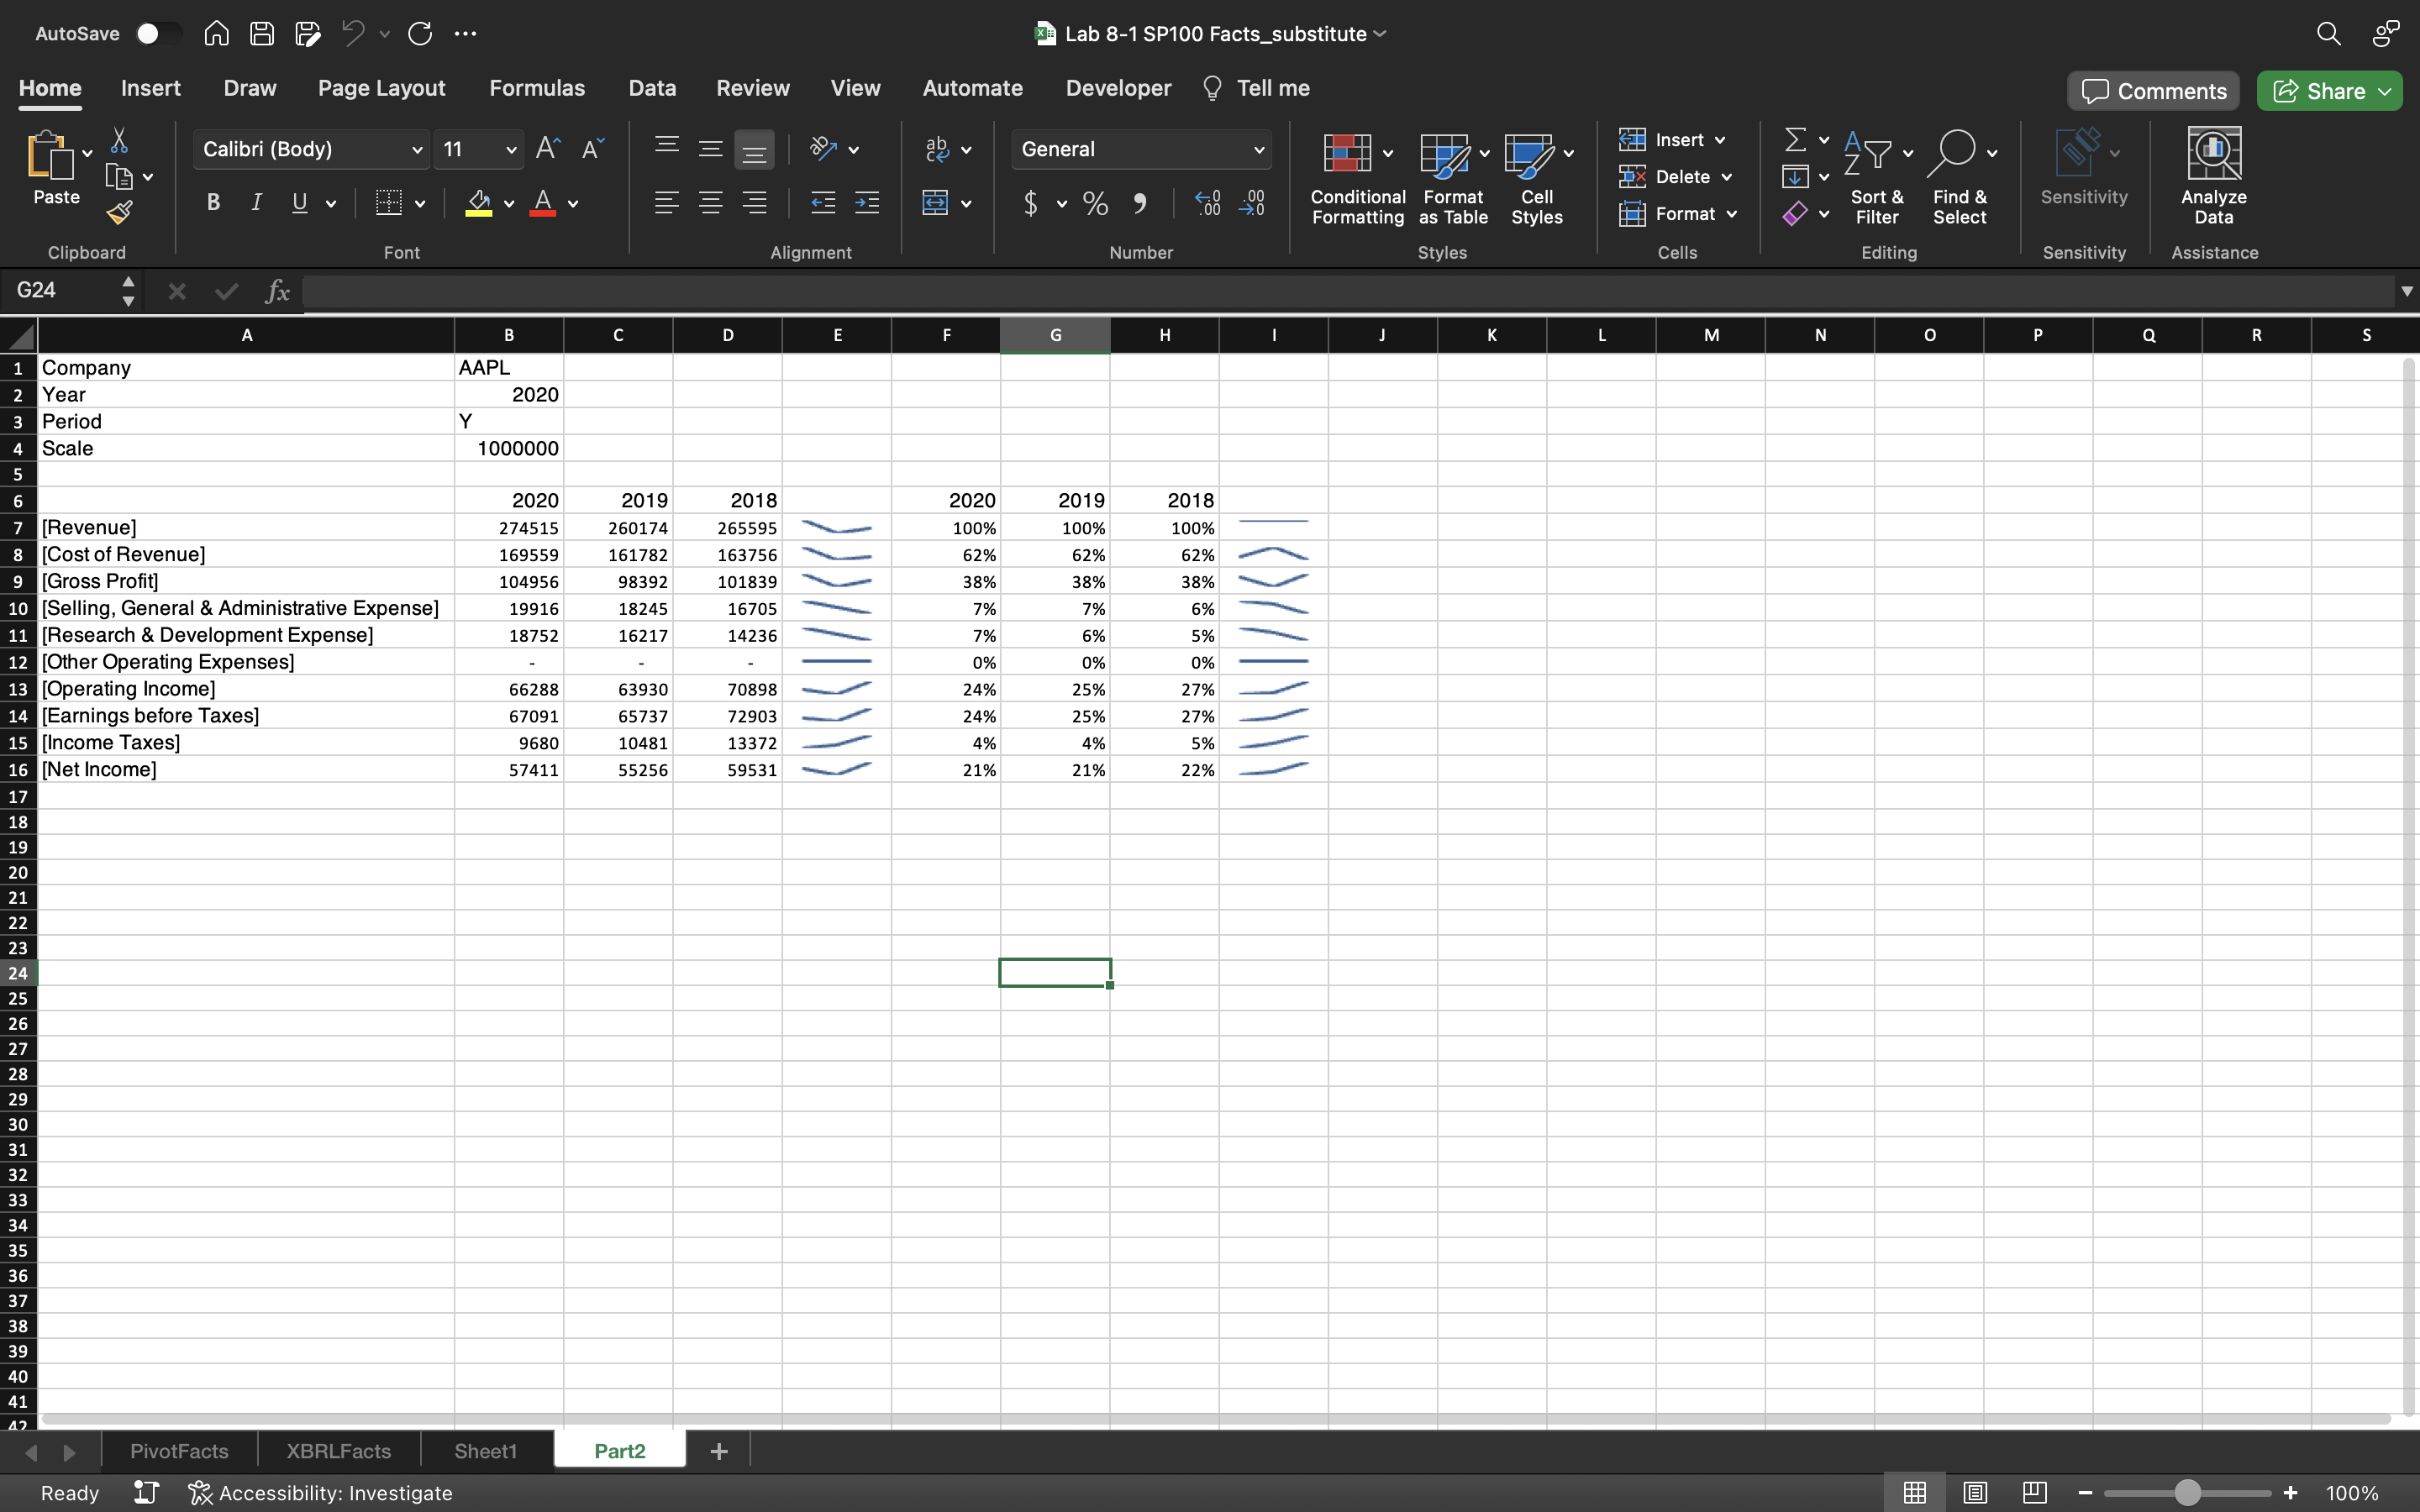Click the Conditional Formatting icon
This screenshot has width=2420, height=1512.
coord(1347,154)
